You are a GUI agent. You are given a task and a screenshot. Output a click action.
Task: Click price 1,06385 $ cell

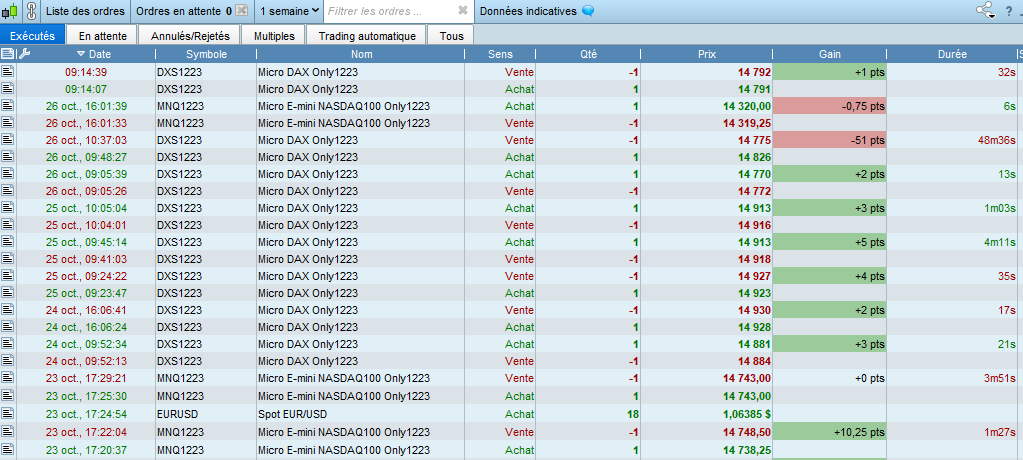tap(707, 414)
